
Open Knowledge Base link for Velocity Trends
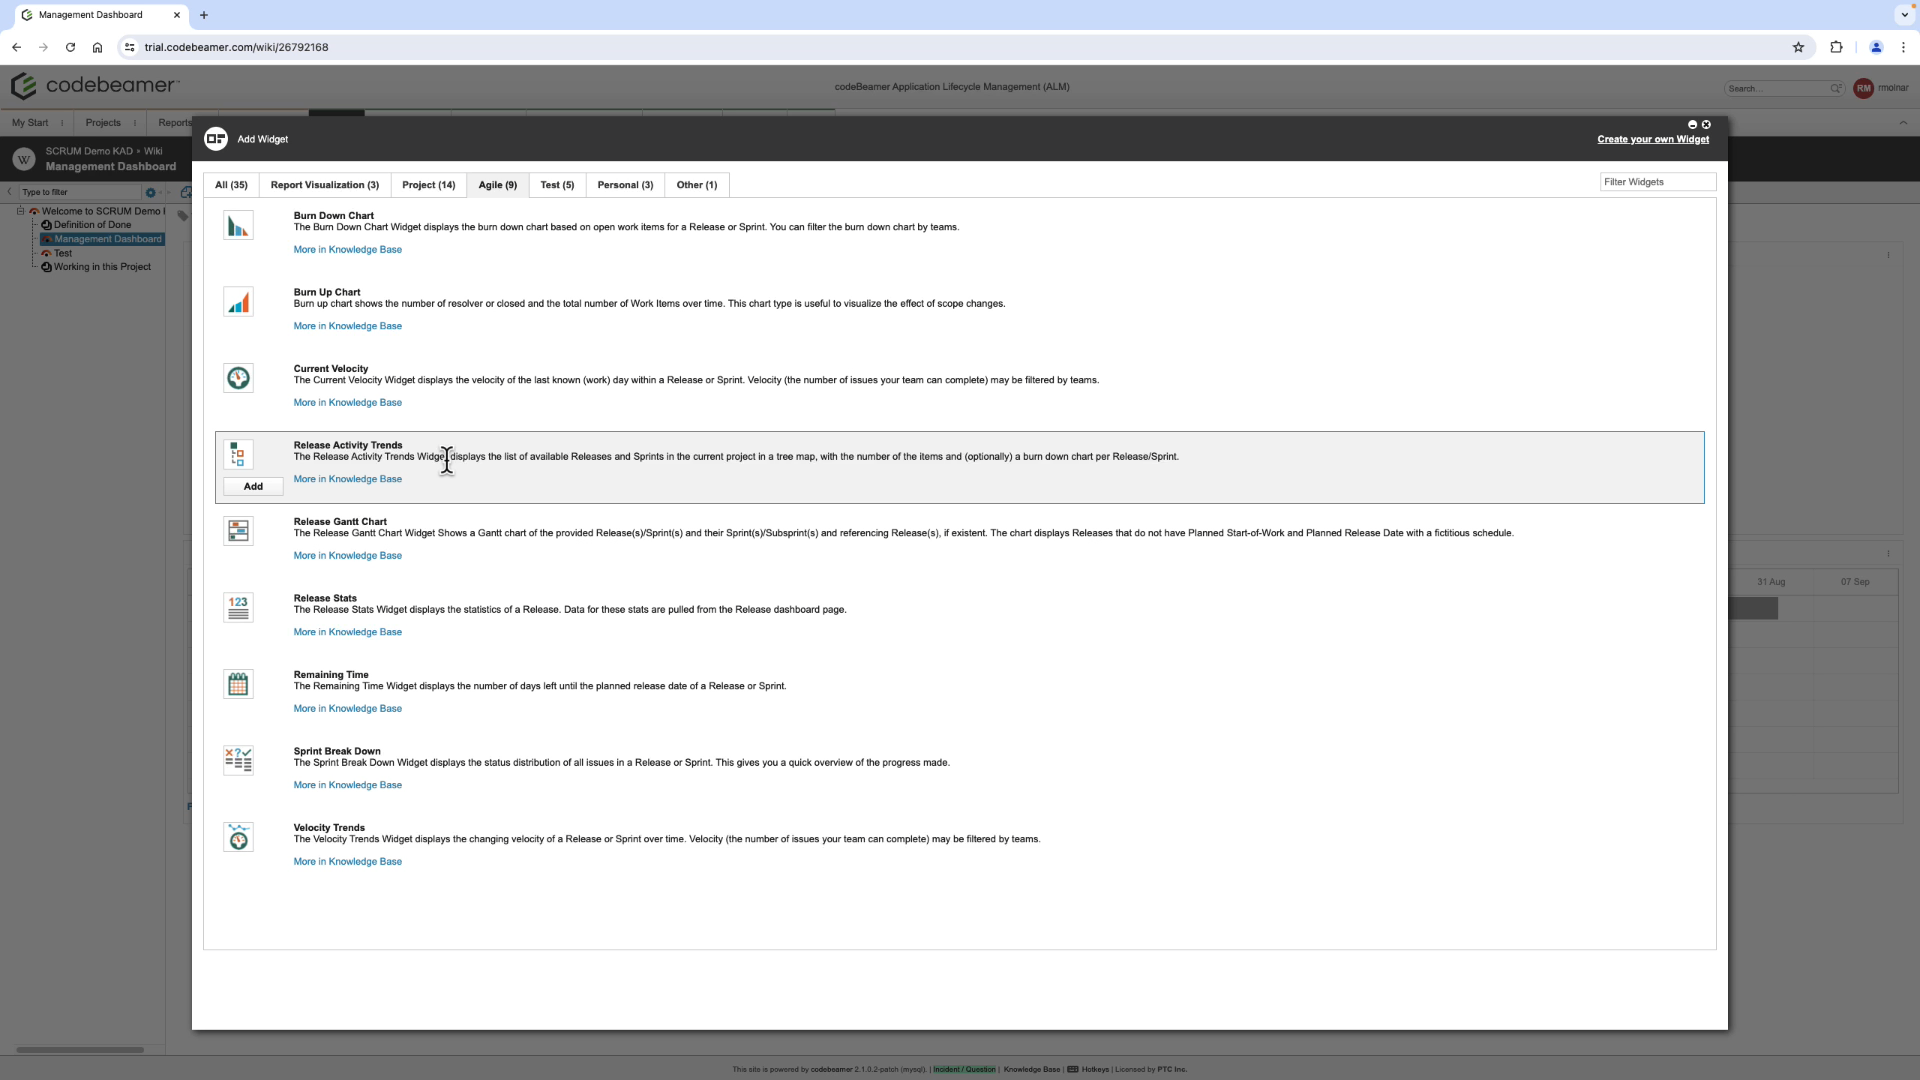click(348, 862)
